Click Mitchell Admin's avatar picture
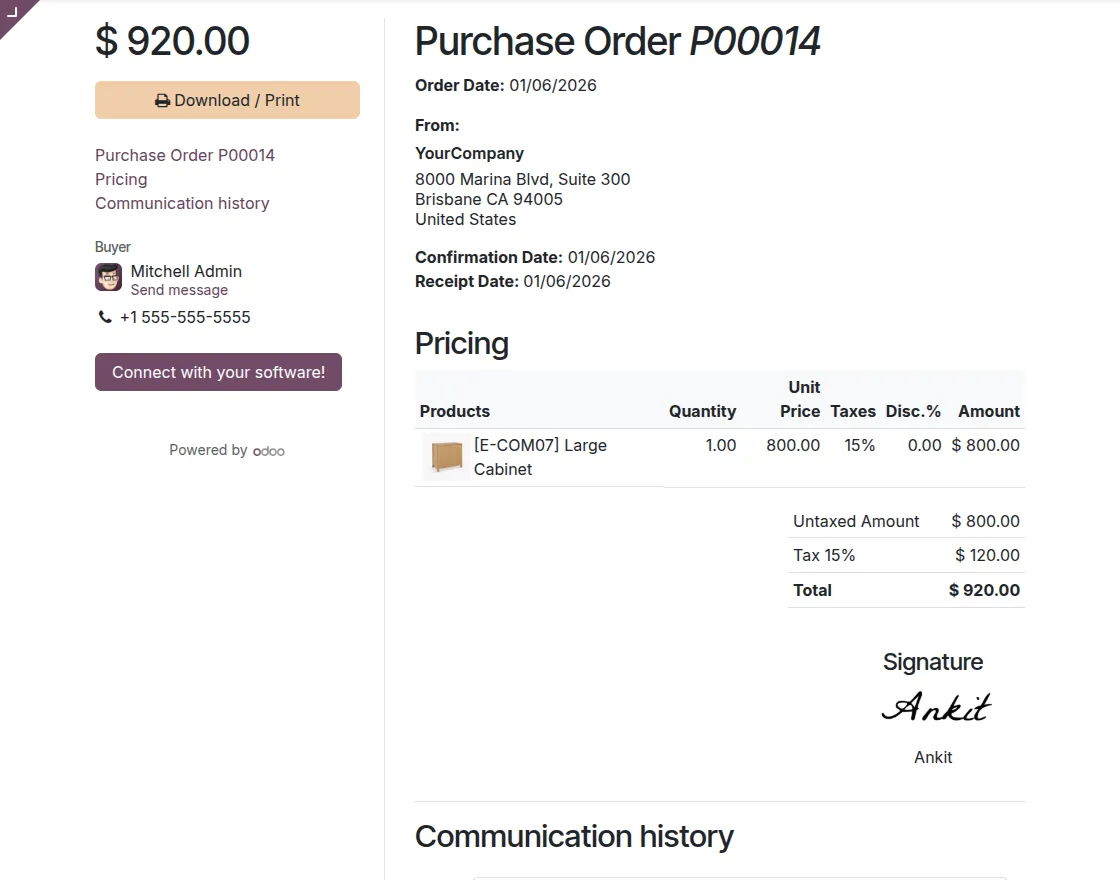Screen dimensions: 1120x880 pos(108,277)
